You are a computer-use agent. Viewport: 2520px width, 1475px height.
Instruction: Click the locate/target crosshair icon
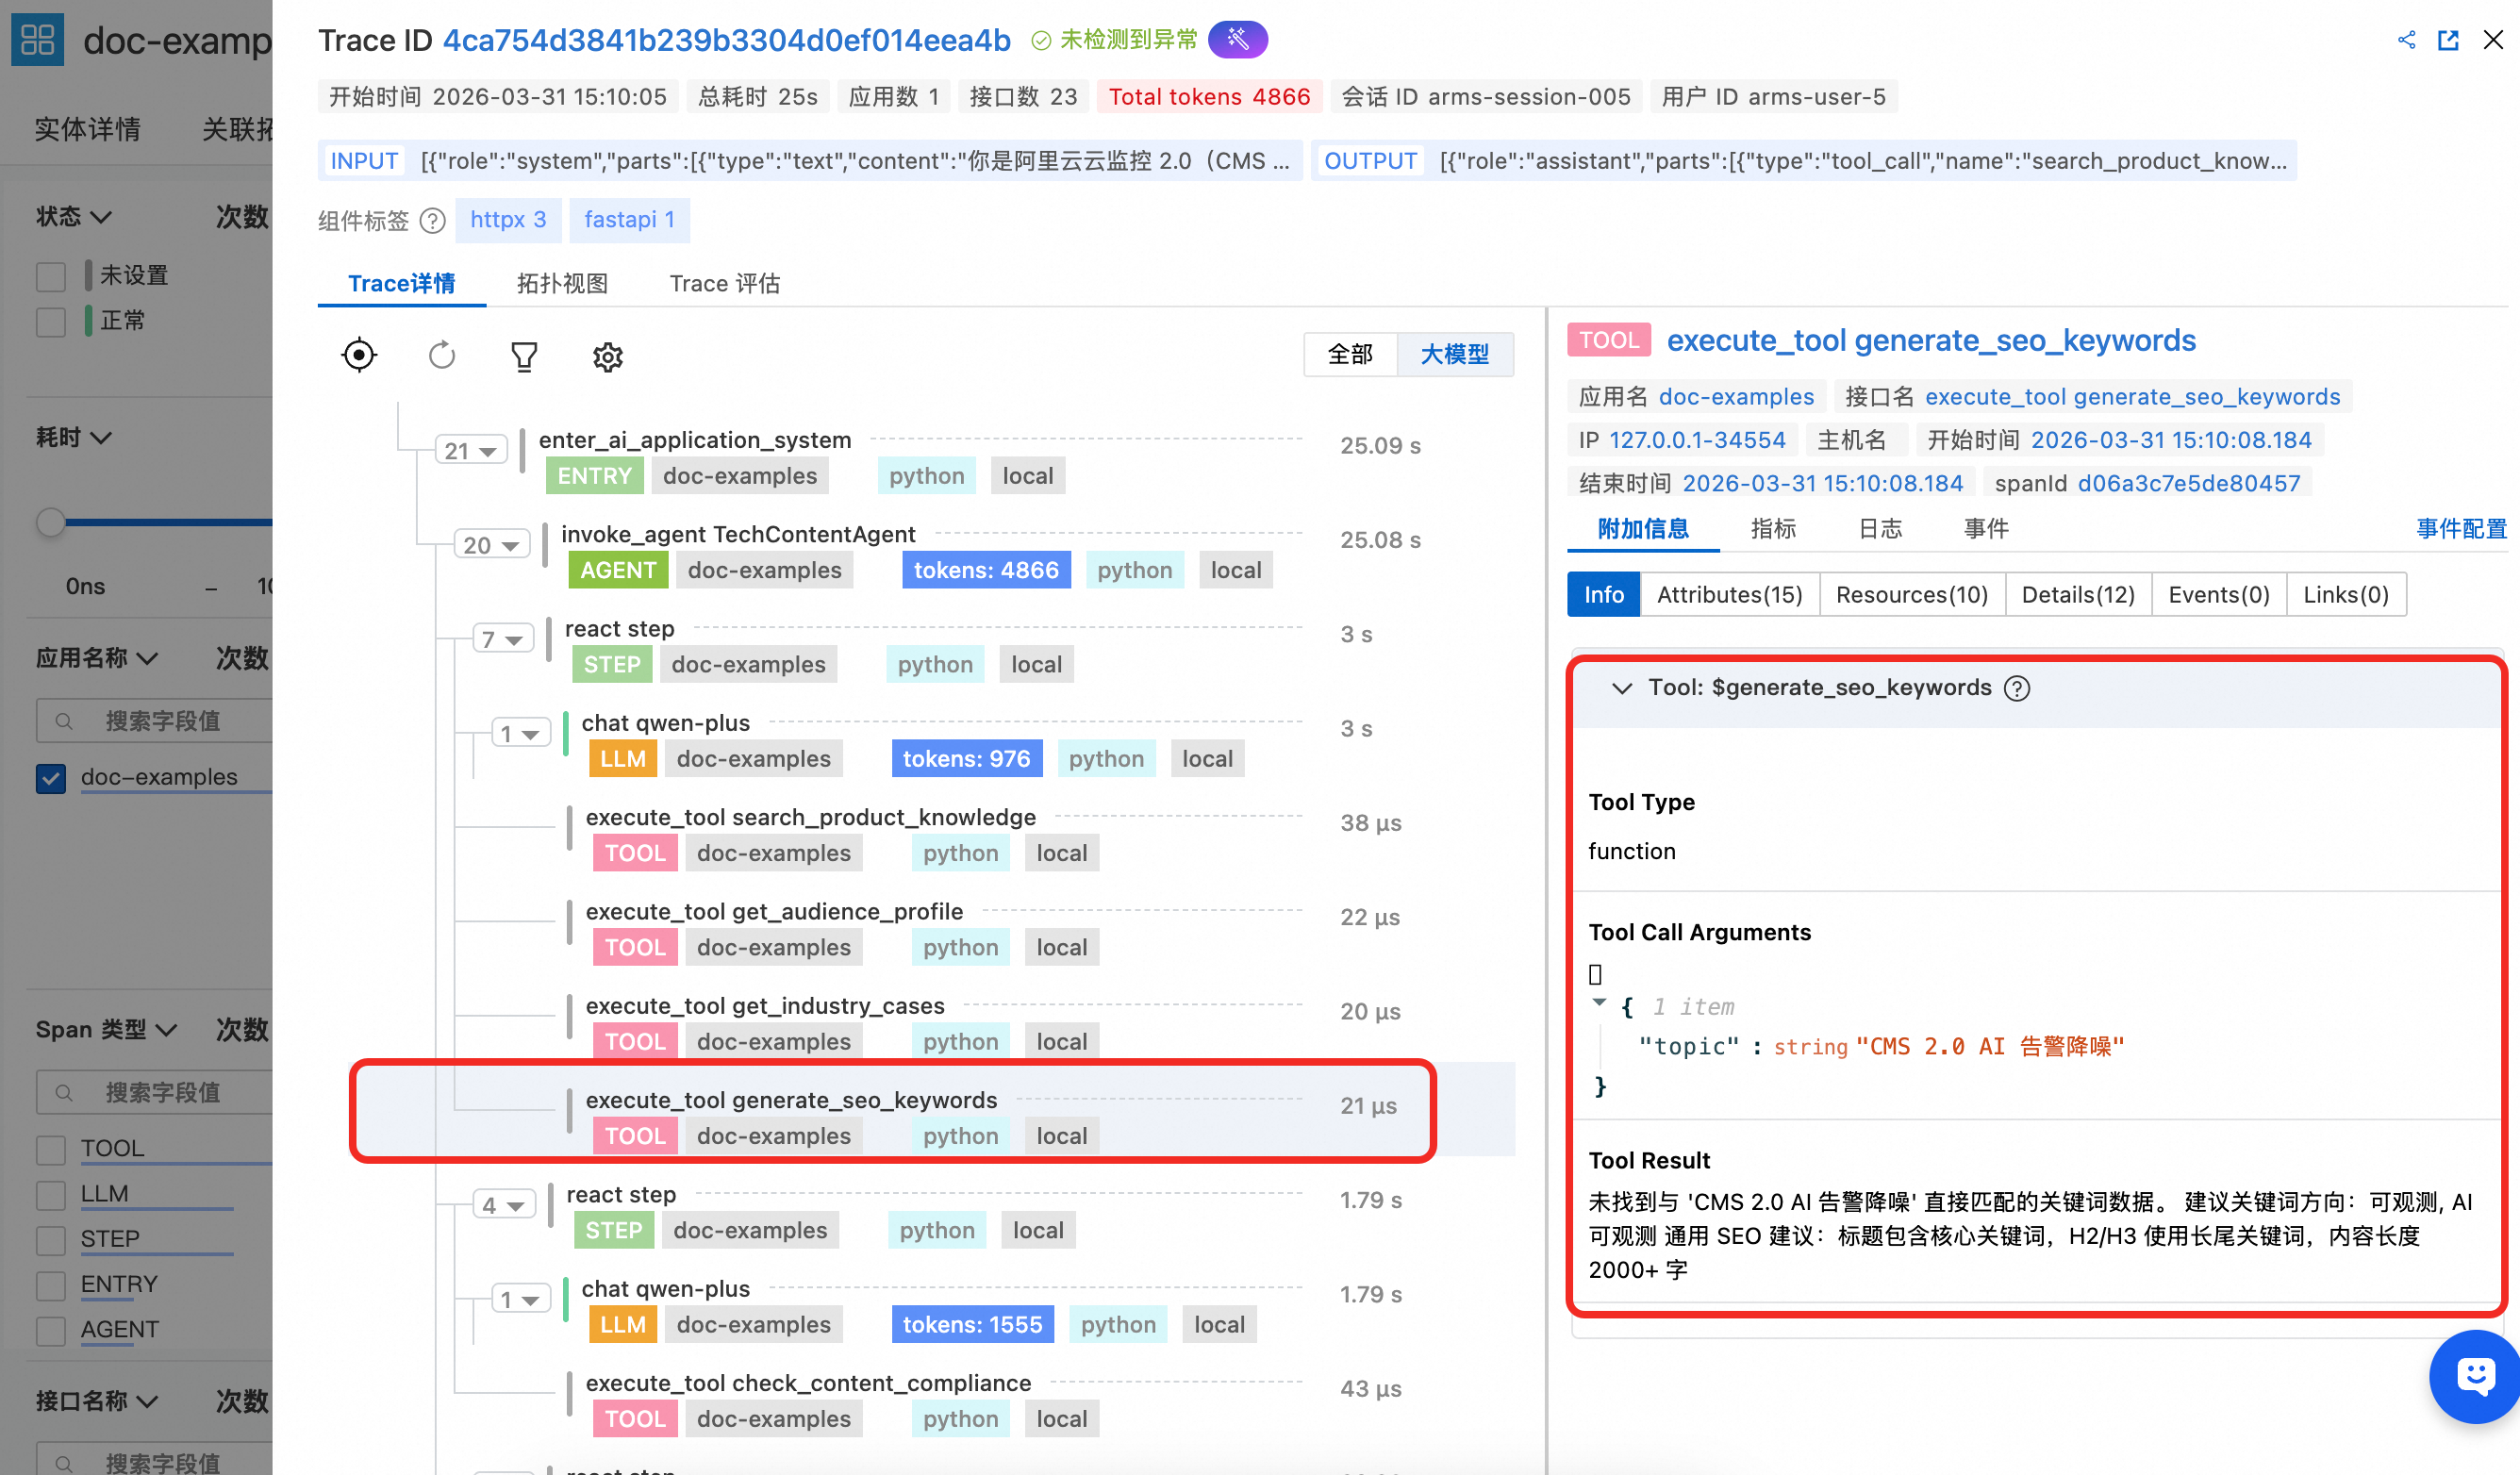[359, 356]
